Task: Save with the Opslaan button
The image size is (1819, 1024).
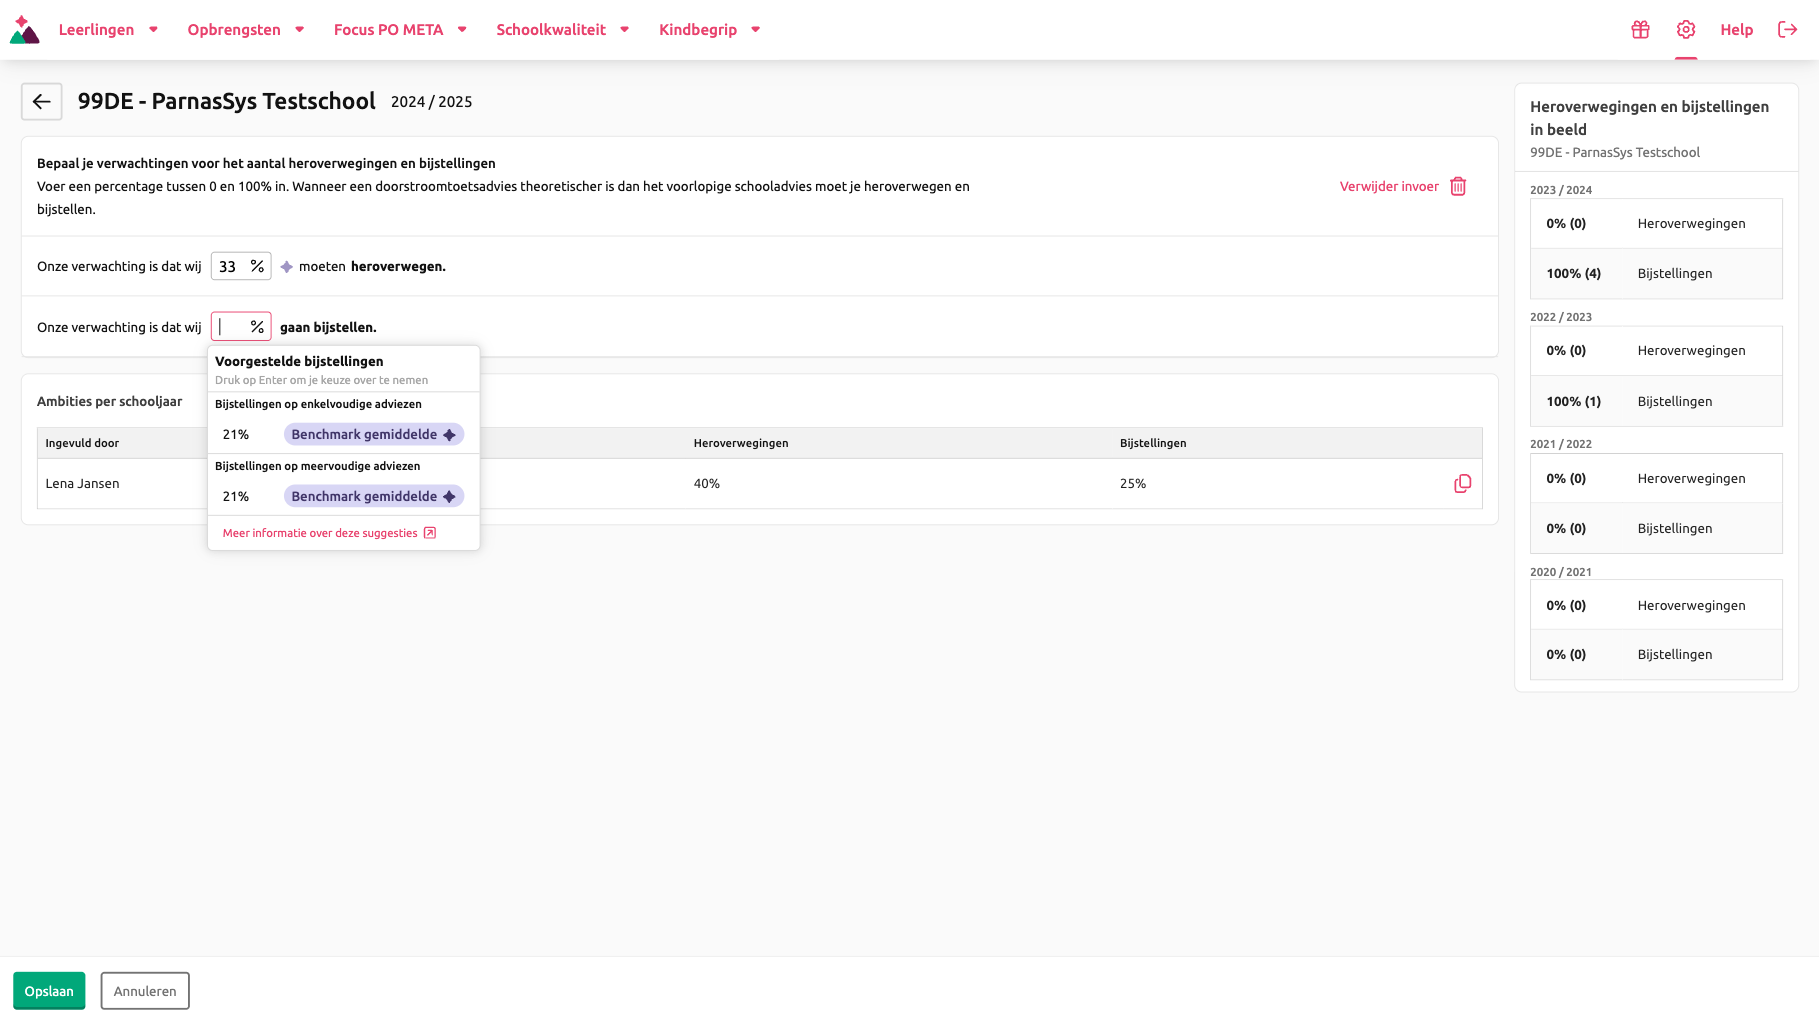Action: (x=49, y=991)
